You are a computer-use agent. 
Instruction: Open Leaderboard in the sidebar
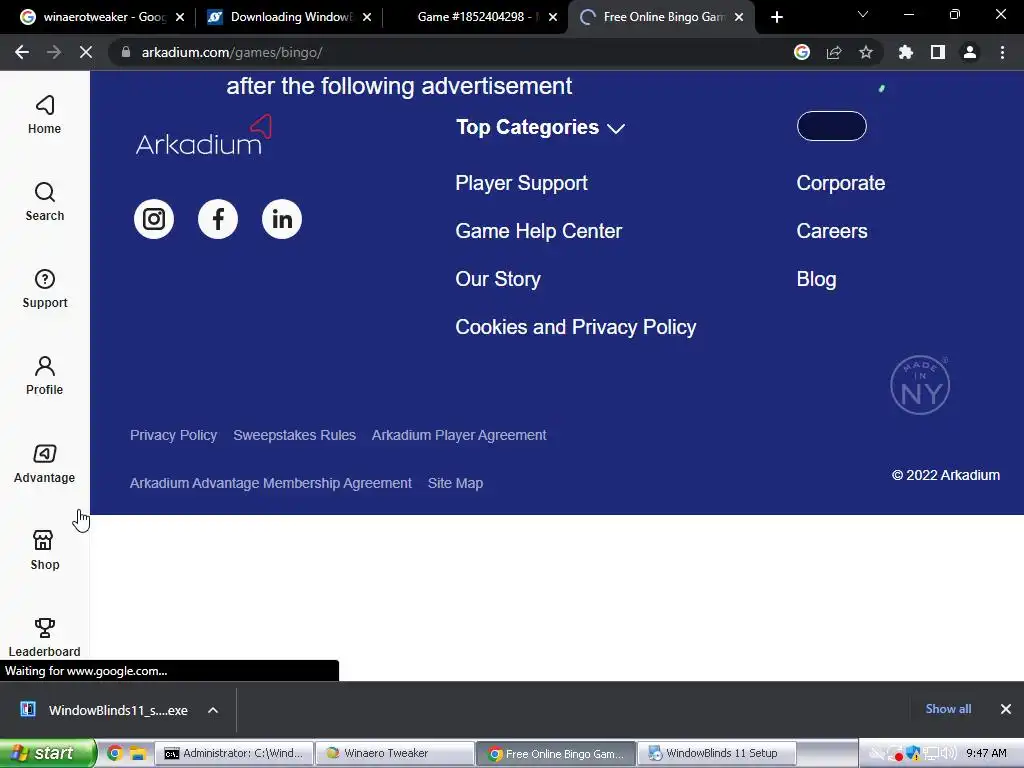pos(44,637)
